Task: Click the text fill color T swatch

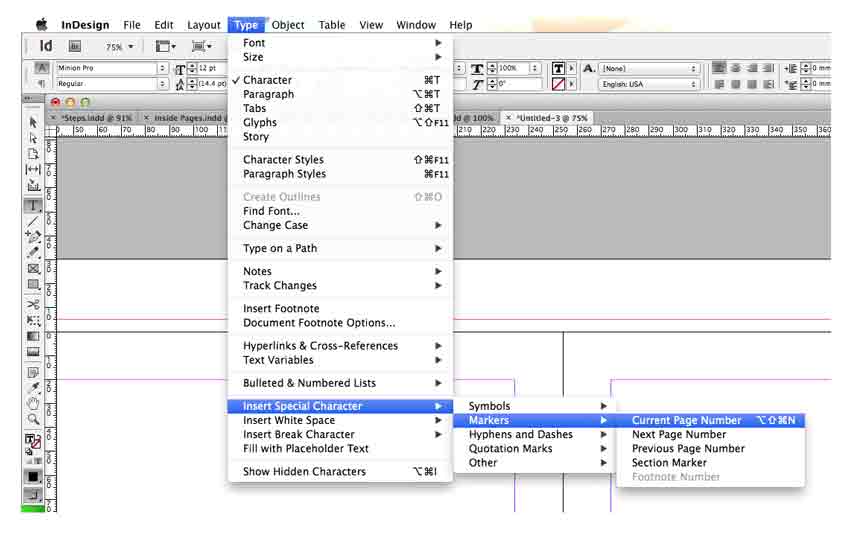Action: click(558, 68)
